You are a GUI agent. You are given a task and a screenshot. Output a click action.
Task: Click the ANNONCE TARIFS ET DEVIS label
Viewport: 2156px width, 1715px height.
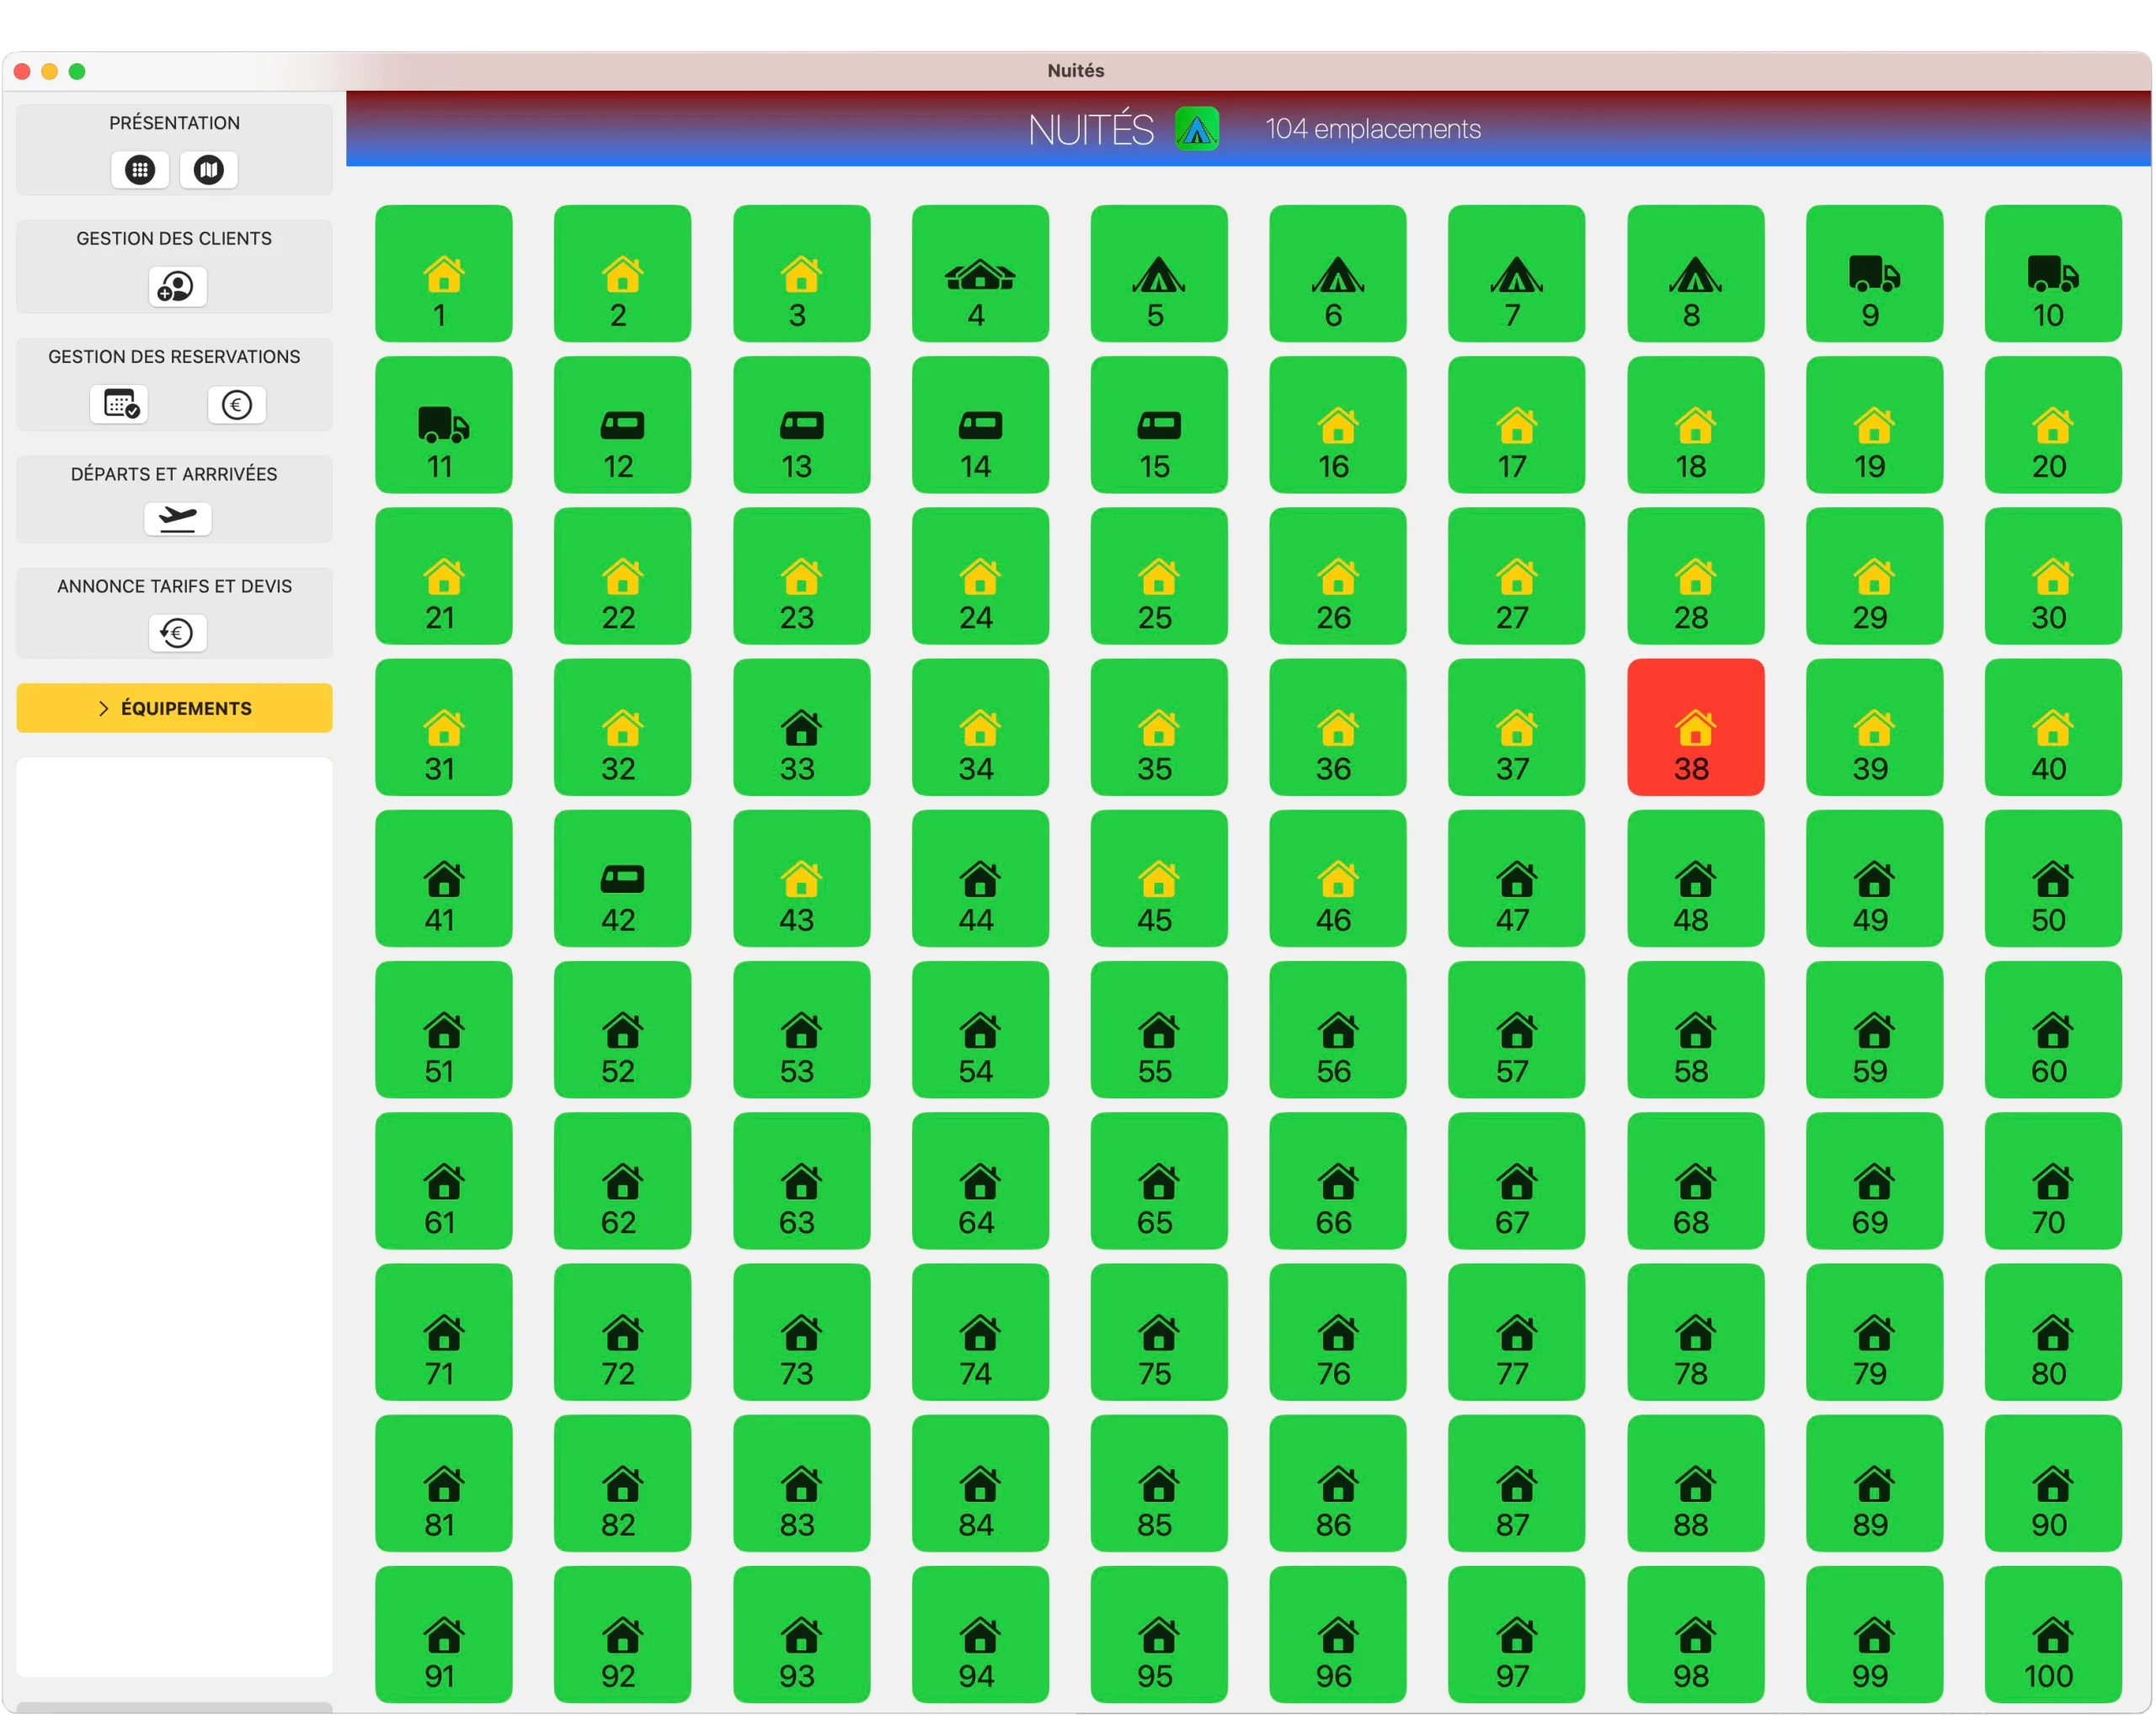pos(174,586)
